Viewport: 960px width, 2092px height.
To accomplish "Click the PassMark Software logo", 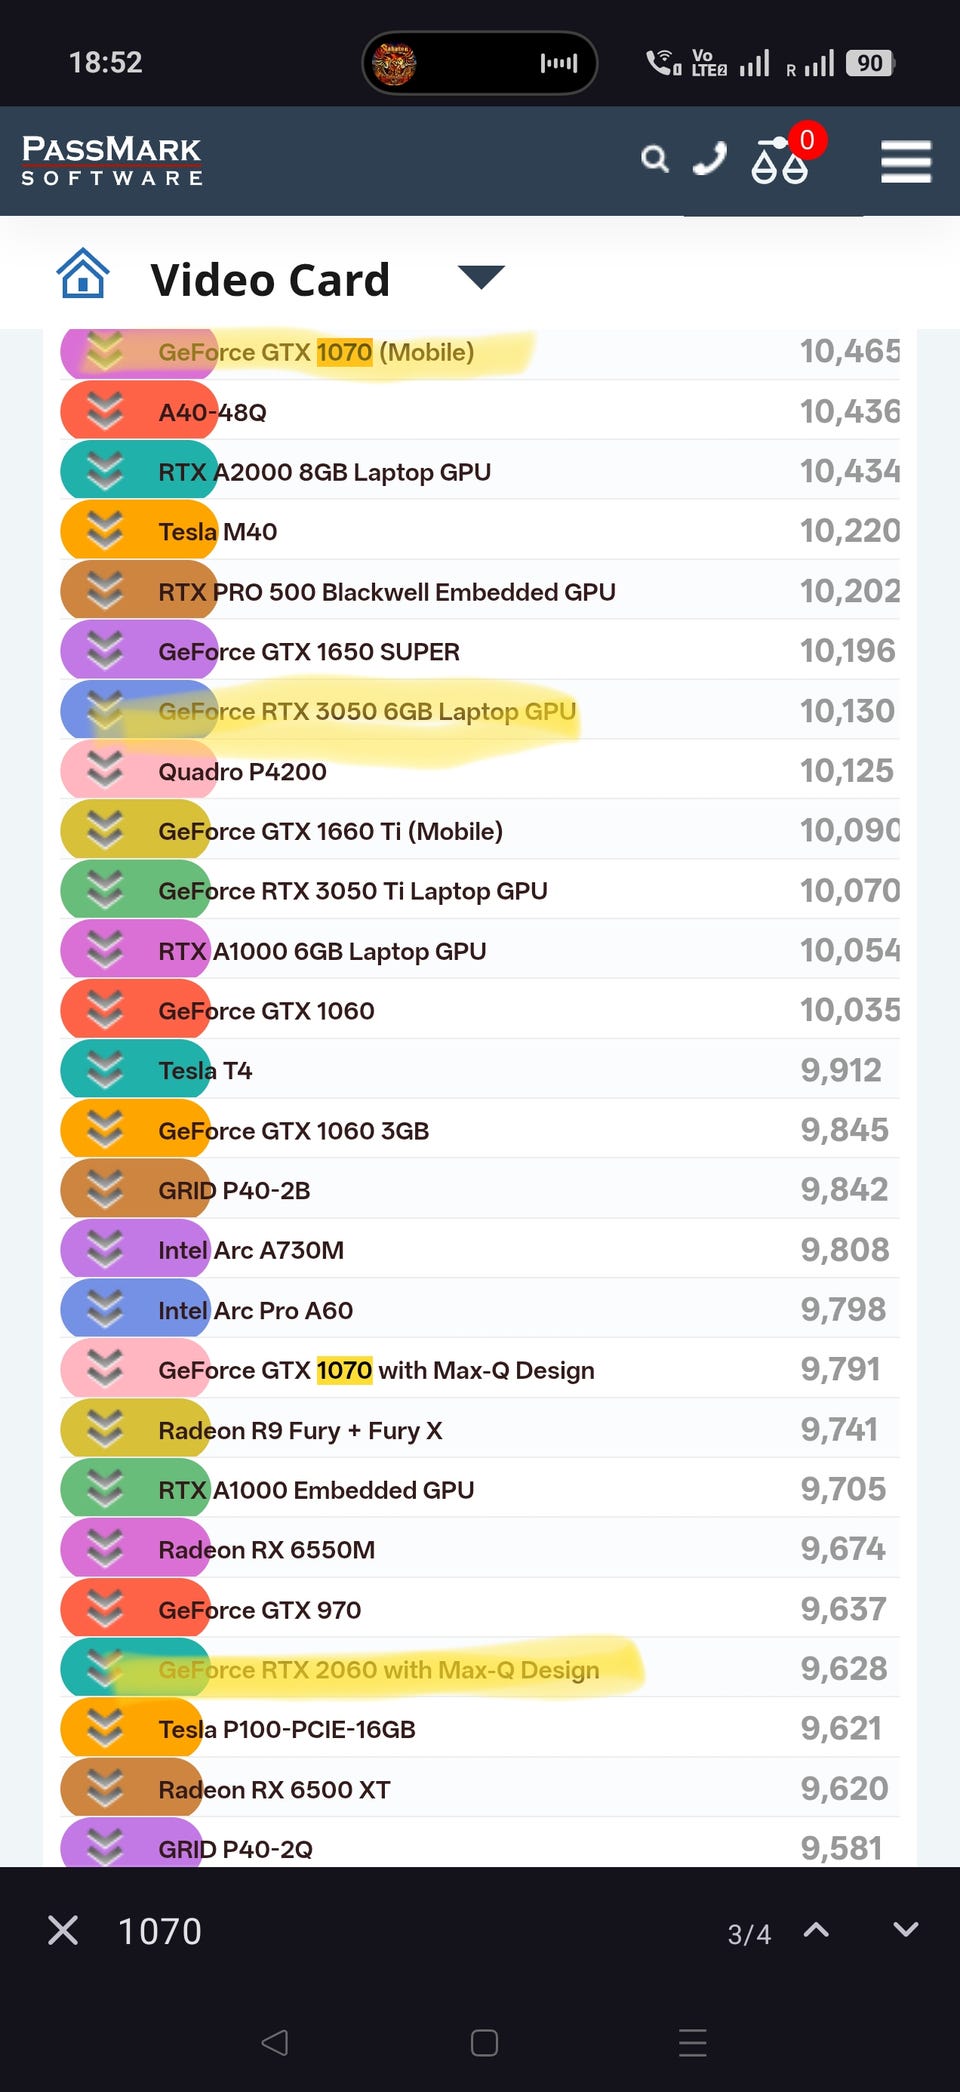I will coord(112,160).
